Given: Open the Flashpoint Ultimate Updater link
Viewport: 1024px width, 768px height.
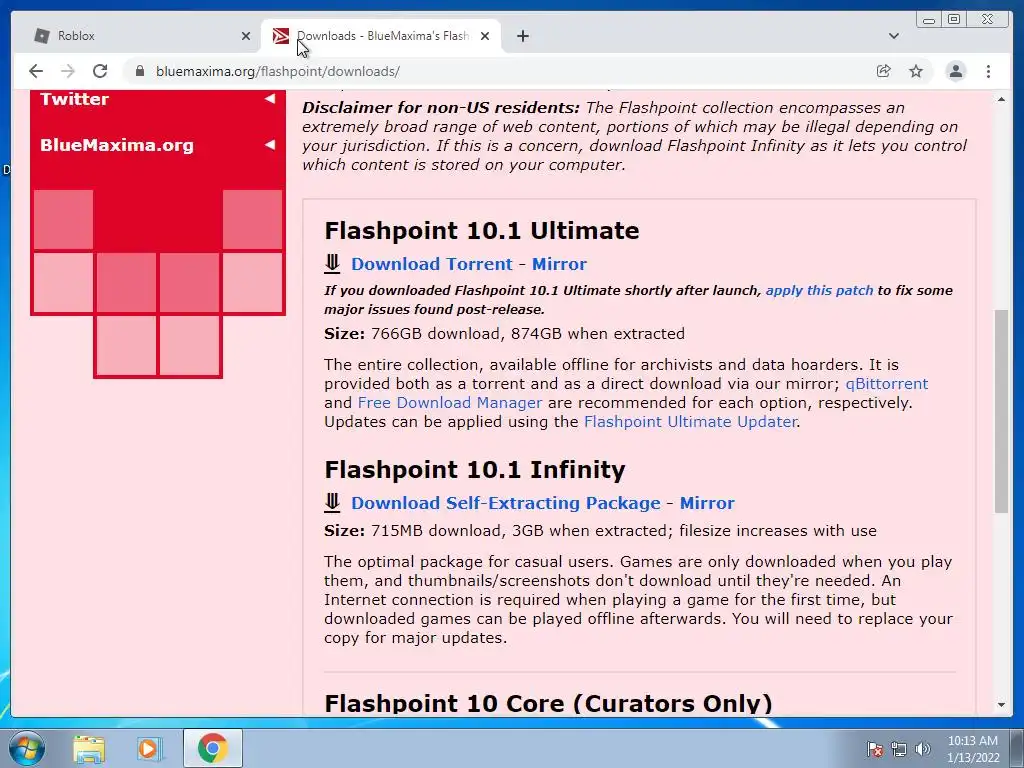Looking at the screenshot, I should click(690, 421).
